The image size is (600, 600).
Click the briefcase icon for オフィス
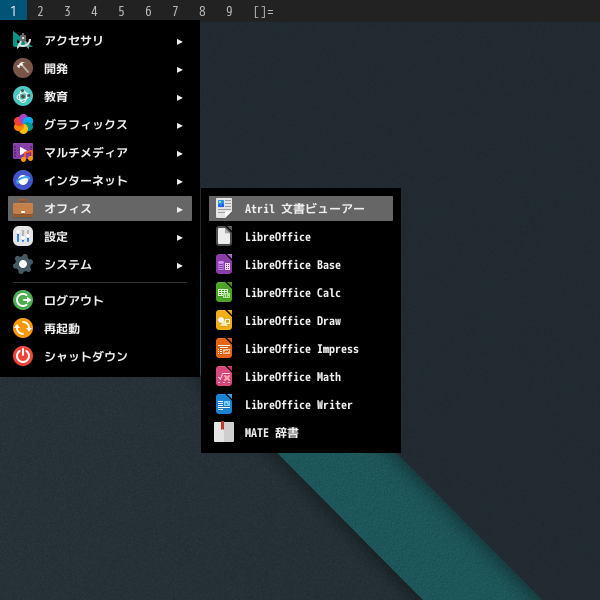pos(23,209)
